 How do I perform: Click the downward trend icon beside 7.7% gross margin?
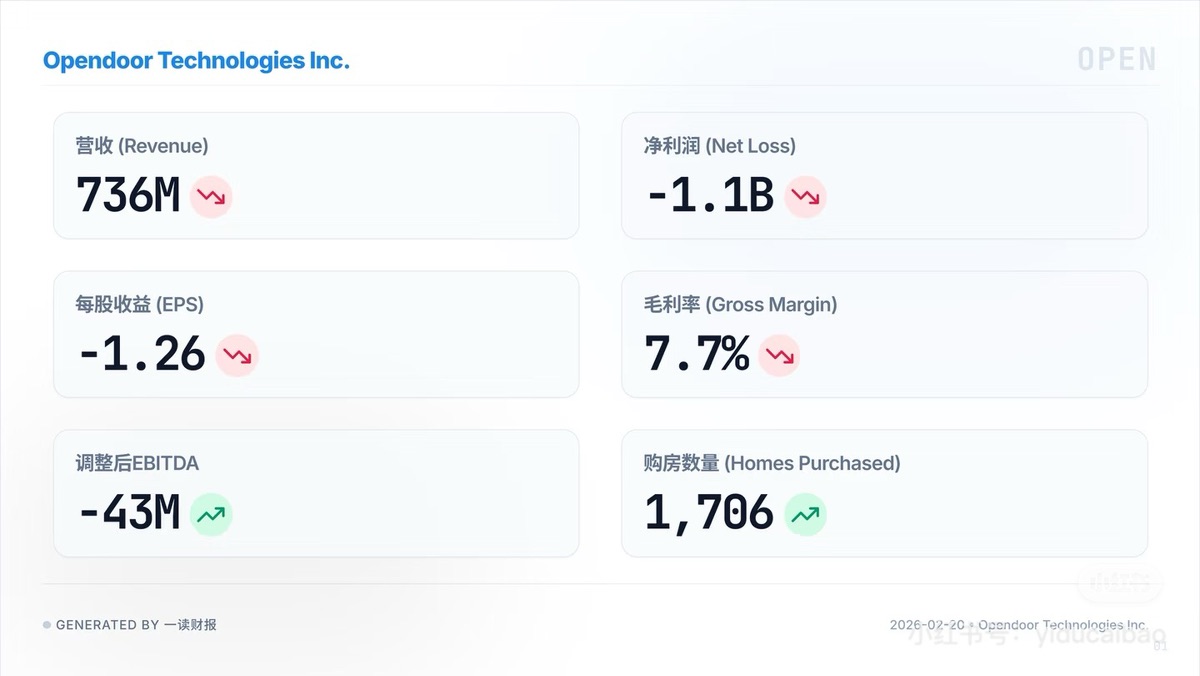779,355
